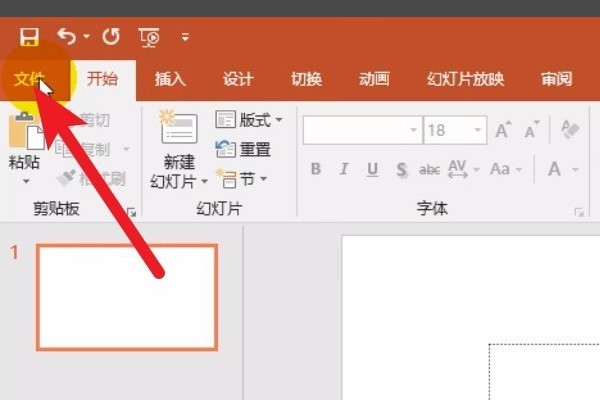Clear all formatting eraser icon
Image resolution: width=600 pixels, height=400 pixels.
click(569, 130)
